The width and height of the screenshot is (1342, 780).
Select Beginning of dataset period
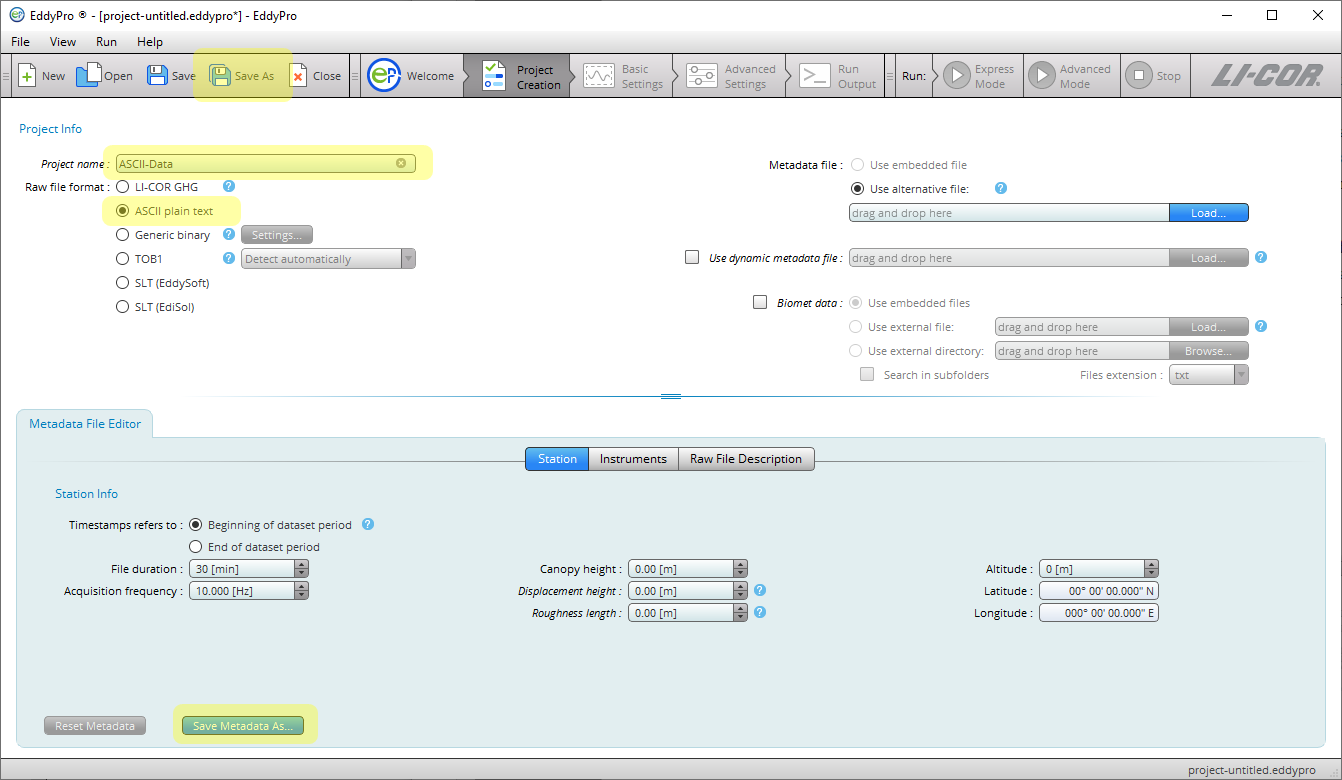pos(196,525)
